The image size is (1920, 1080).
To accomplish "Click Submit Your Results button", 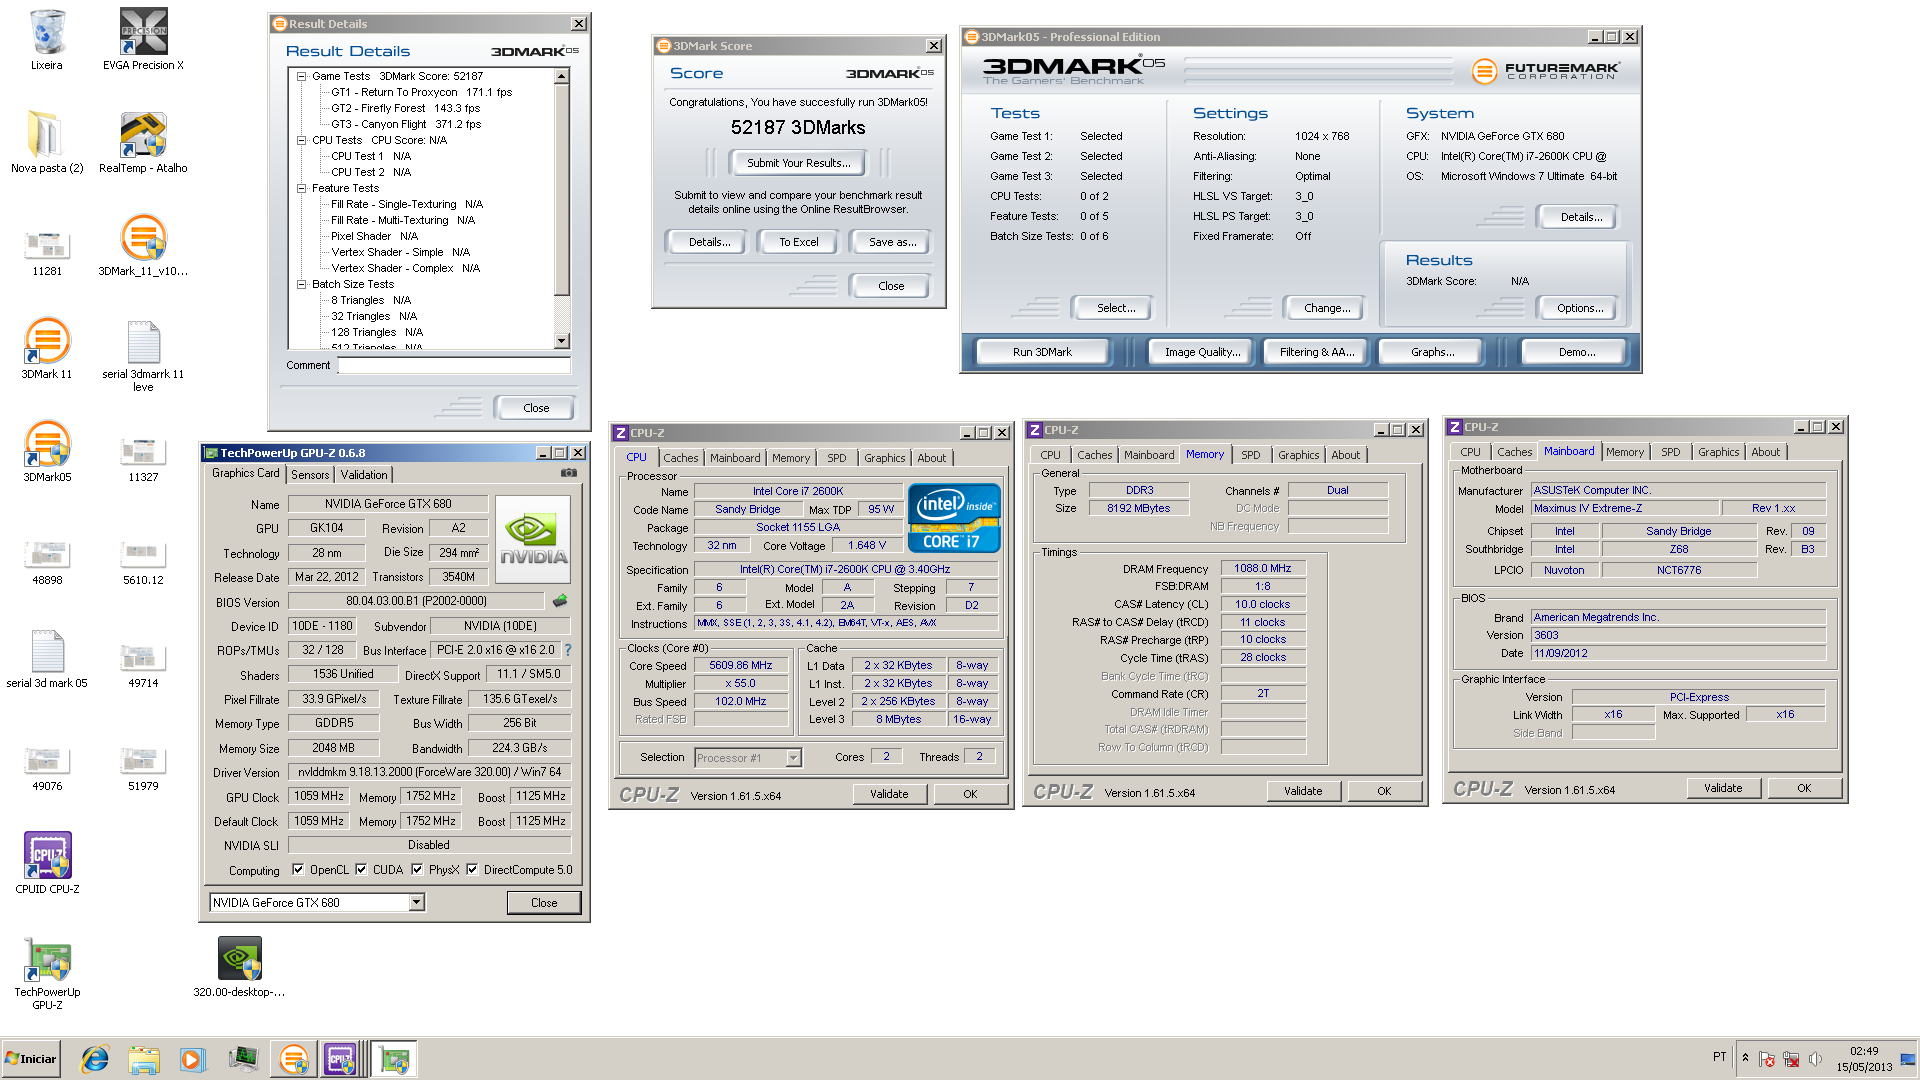I will pyautogui.click(x=799, y=163).
